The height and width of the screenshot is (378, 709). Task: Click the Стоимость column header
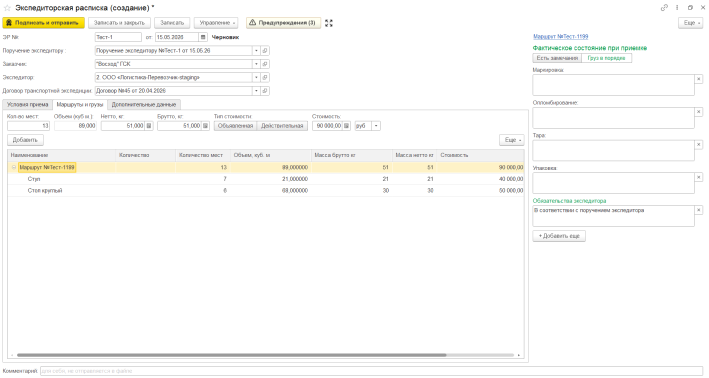tap(480, 155)
